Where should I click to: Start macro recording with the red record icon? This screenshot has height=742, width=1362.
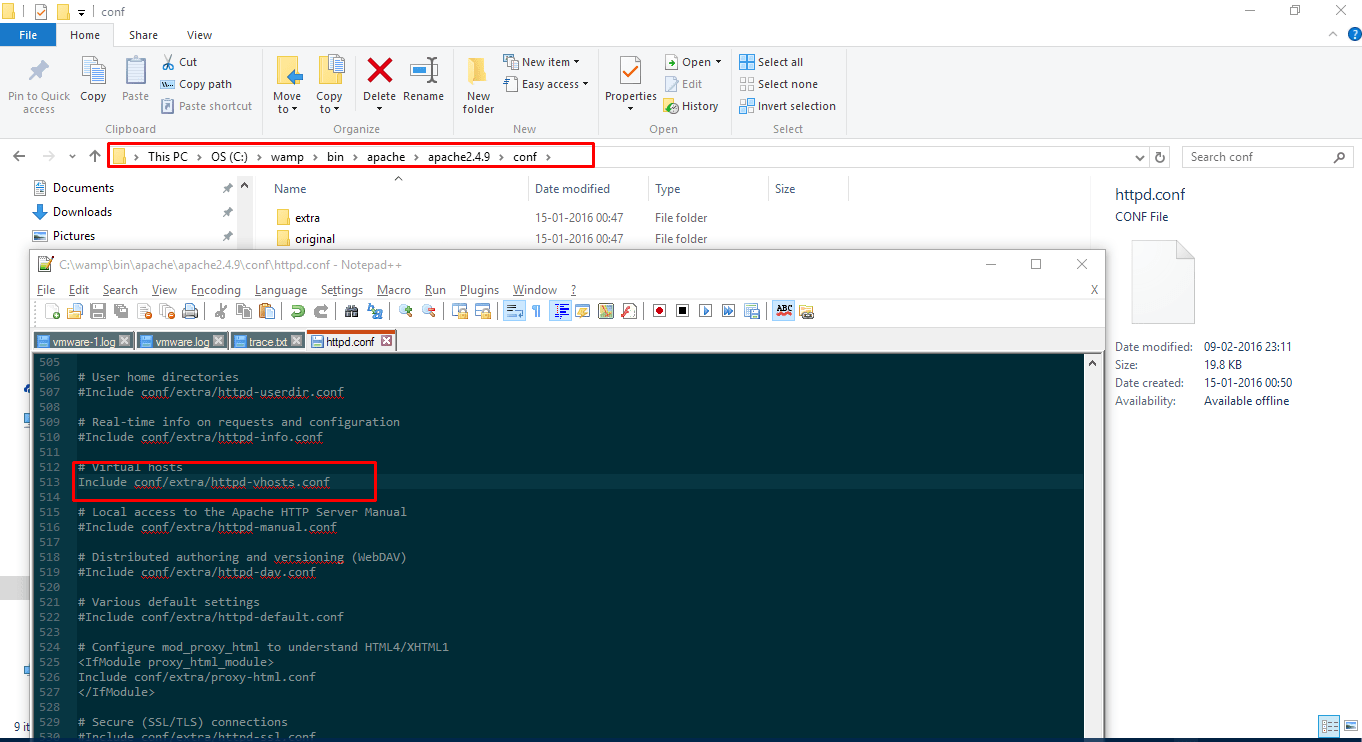pos(659,311)
